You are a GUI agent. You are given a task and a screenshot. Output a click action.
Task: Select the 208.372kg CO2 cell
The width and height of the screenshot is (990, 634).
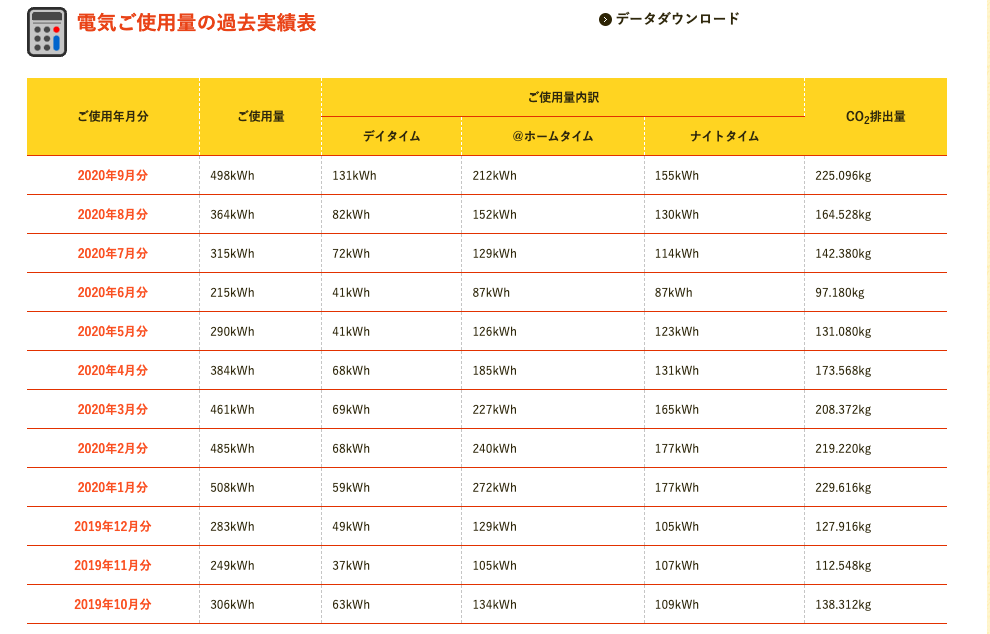point(876,410)
